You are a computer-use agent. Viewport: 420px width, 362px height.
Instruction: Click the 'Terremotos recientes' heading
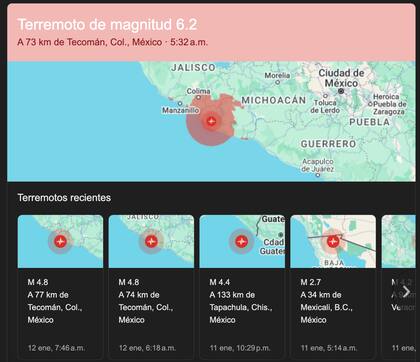tap(64, 198)
